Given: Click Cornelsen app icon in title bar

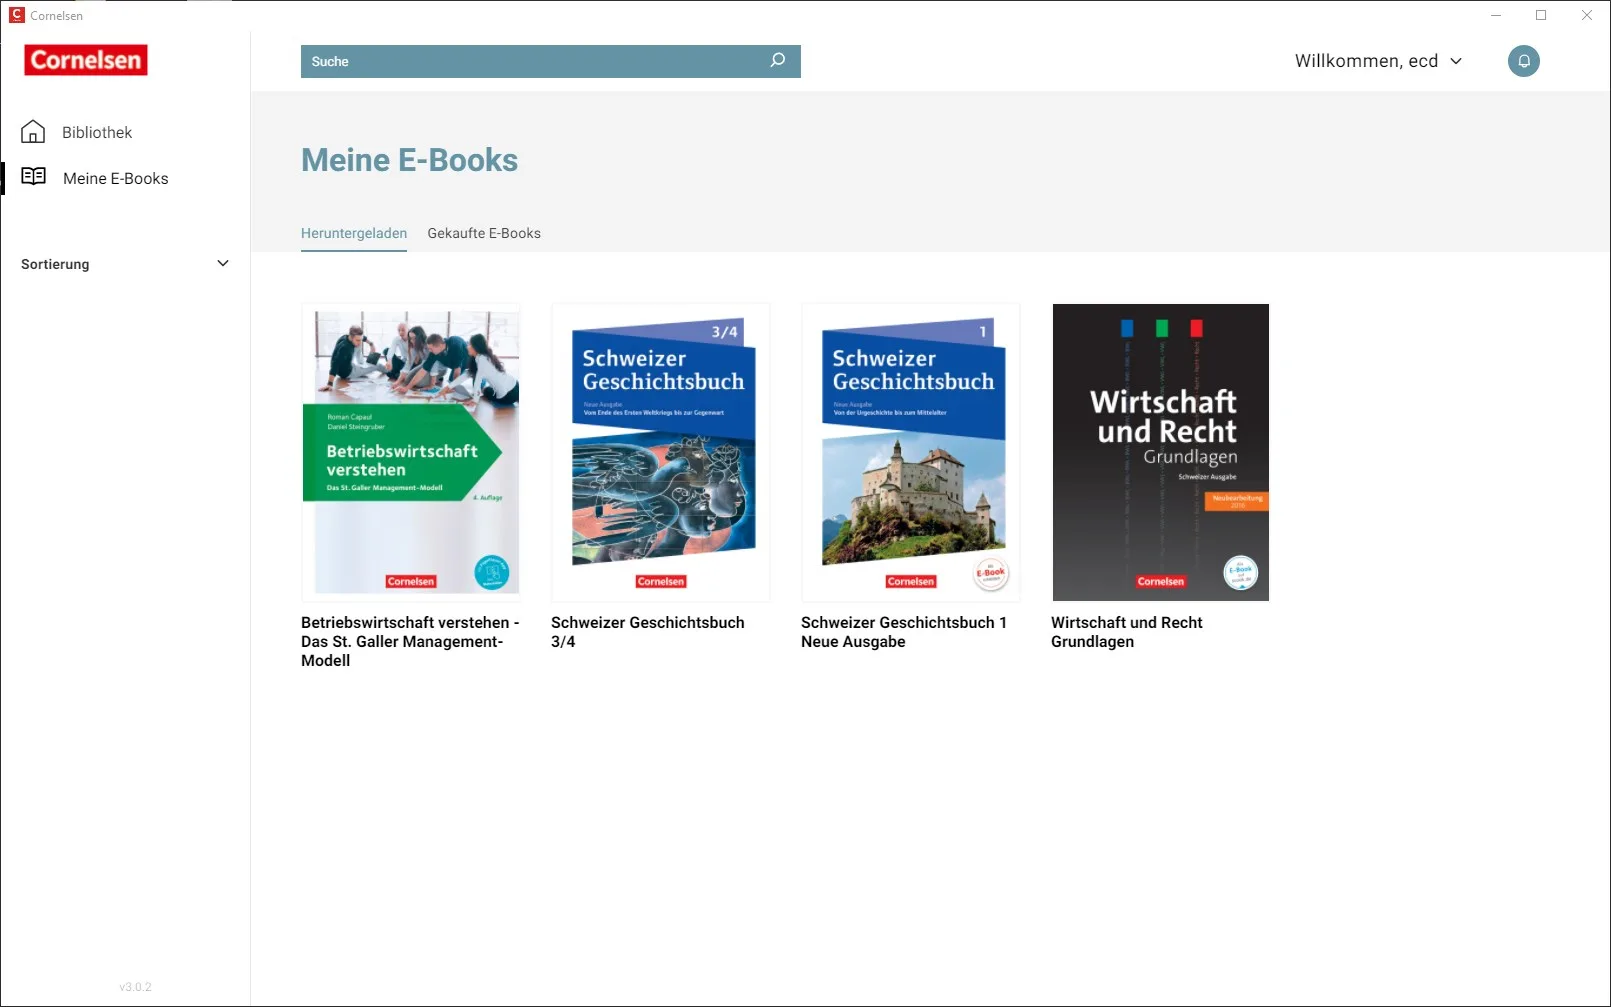Looking at the screenshot, I should 17,15.
